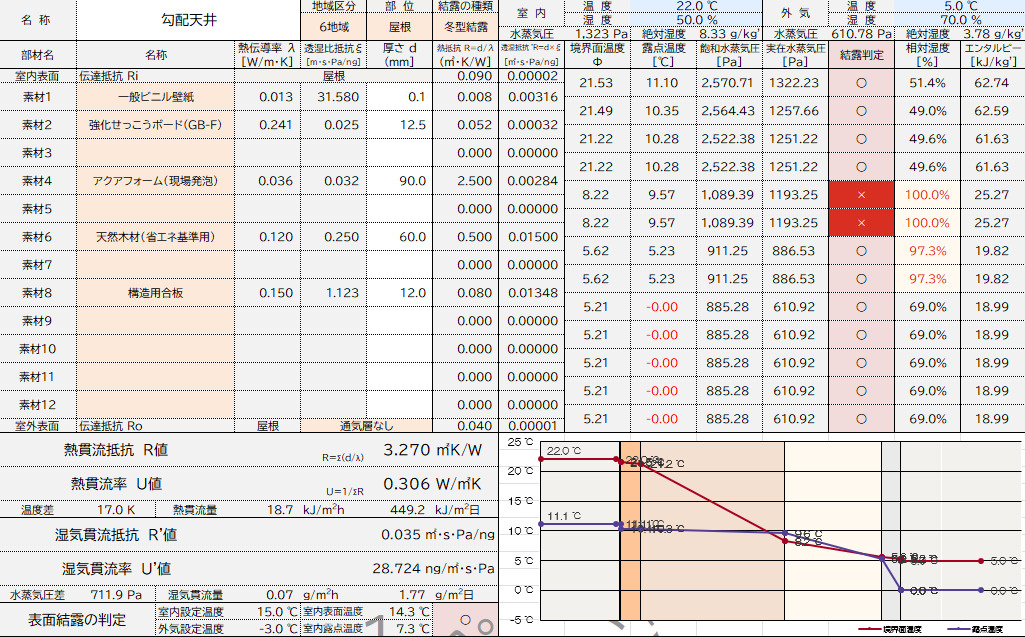The image size is (1025, 637).
Task: Select the 0.306 U値 result cell
Action: (432, 484)
